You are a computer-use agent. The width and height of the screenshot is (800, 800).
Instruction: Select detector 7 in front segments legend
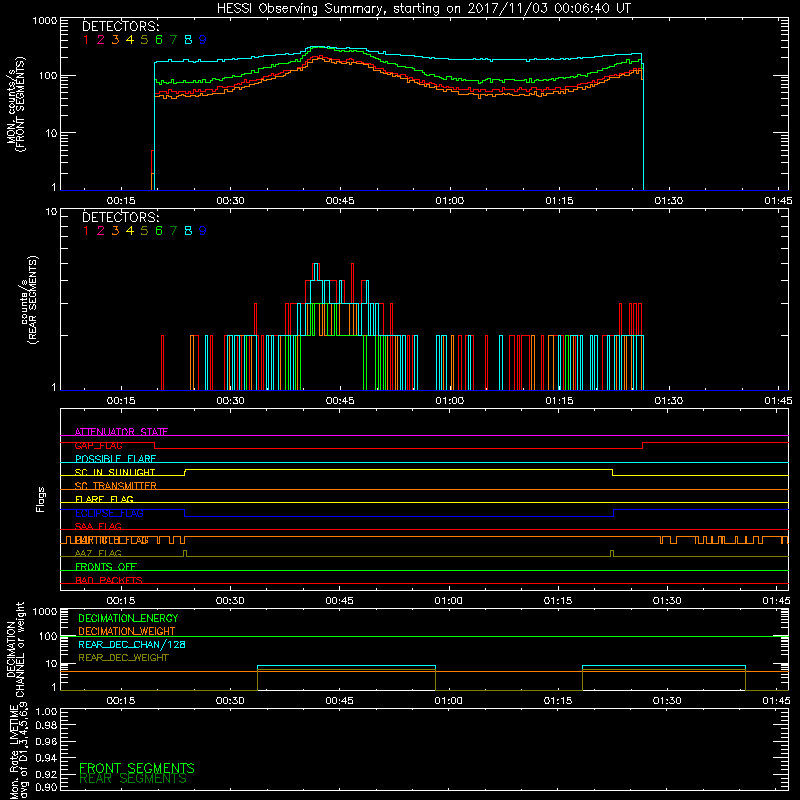click(173, 40)
